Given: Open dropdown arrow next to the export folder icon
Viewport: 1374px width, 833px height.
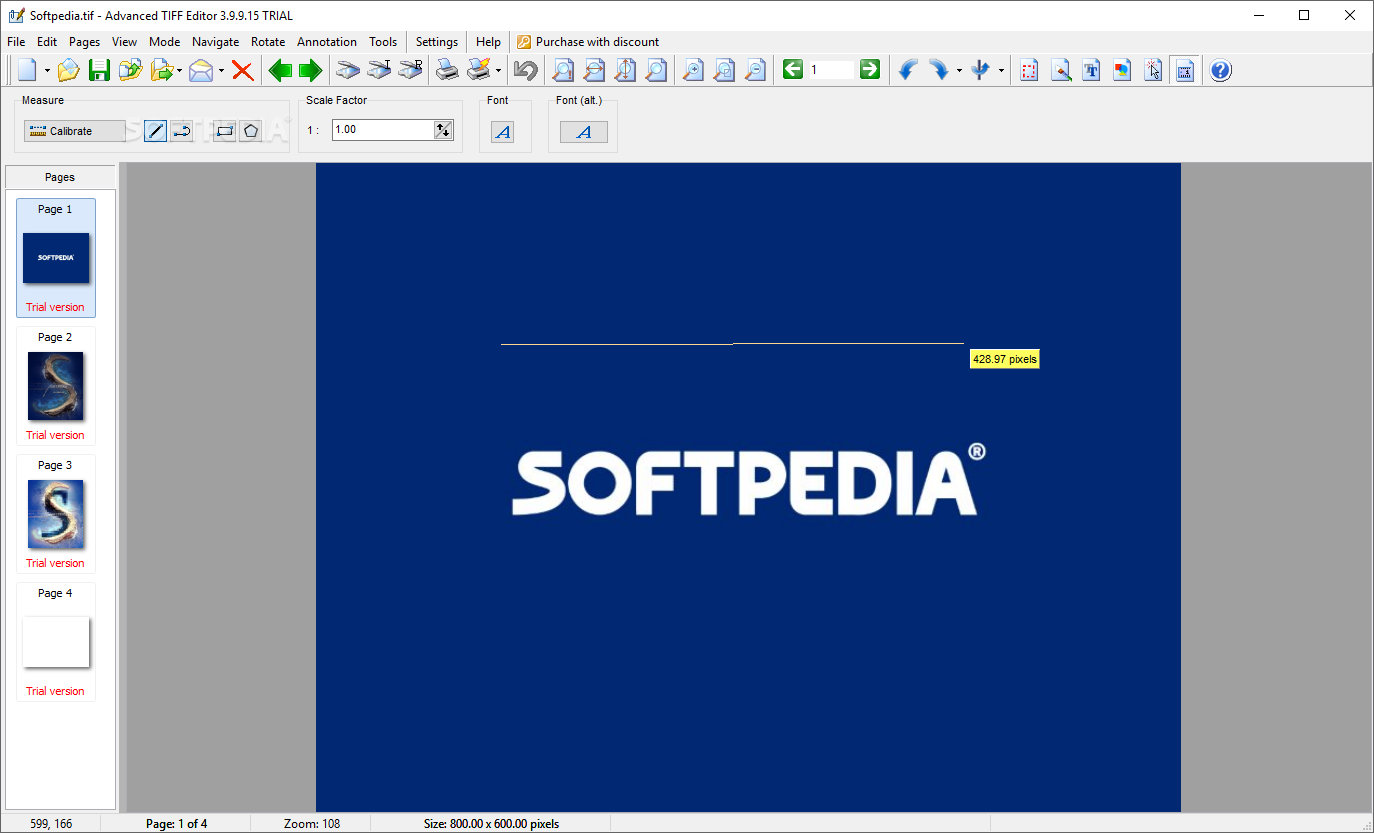Looking at the screenshot, I should (x=180, y=71).
